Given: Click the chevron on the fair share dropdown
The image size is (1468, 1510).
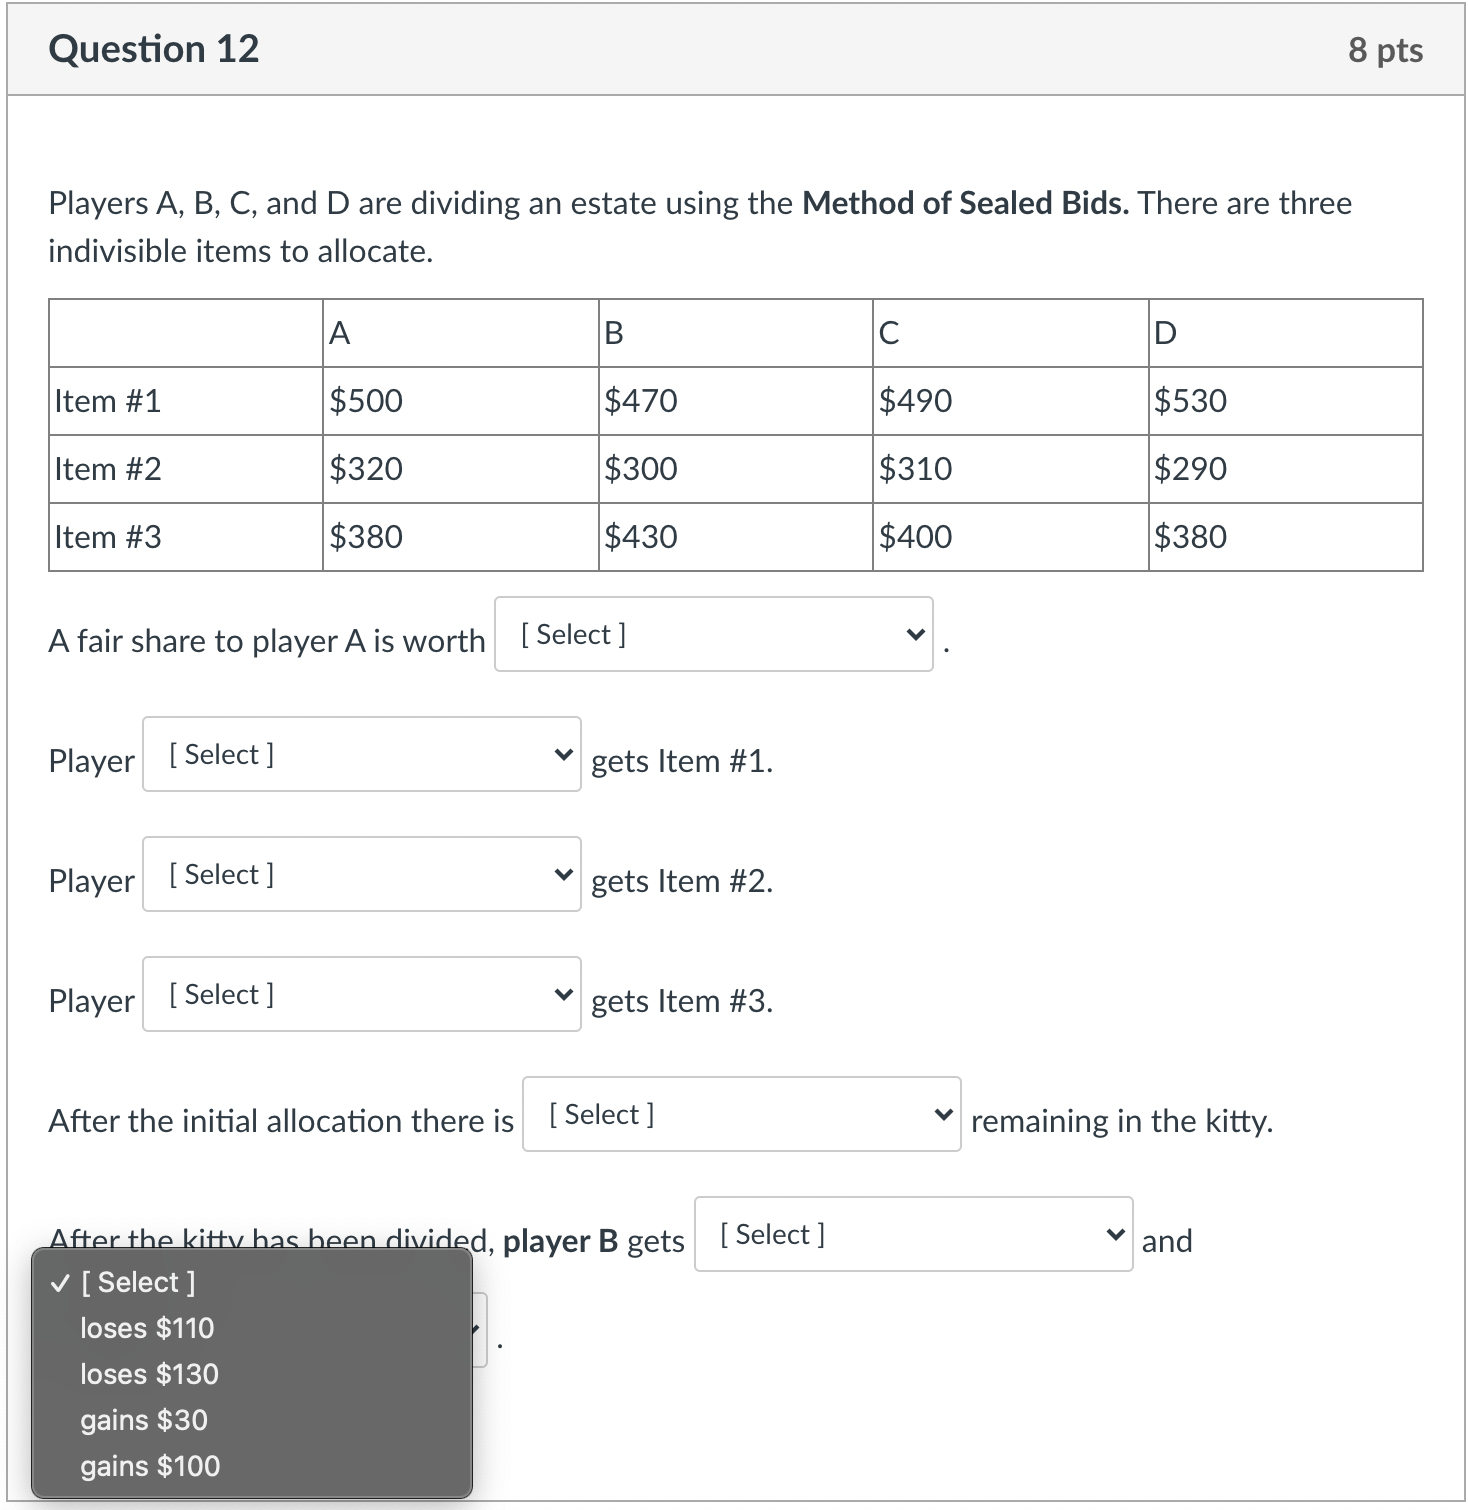Looking at the screenshot, I should click(x=915, y=633).
